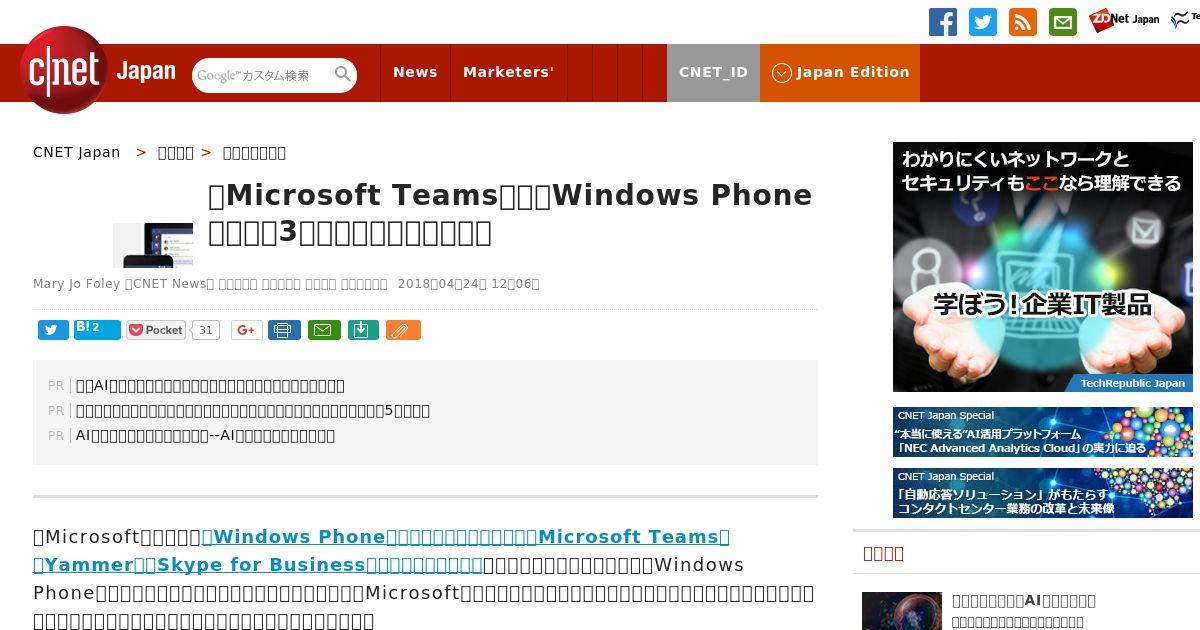1200x630 pixels.
Task: Open the TechRepublic Japan network security banner
Action: [1042, 267]
